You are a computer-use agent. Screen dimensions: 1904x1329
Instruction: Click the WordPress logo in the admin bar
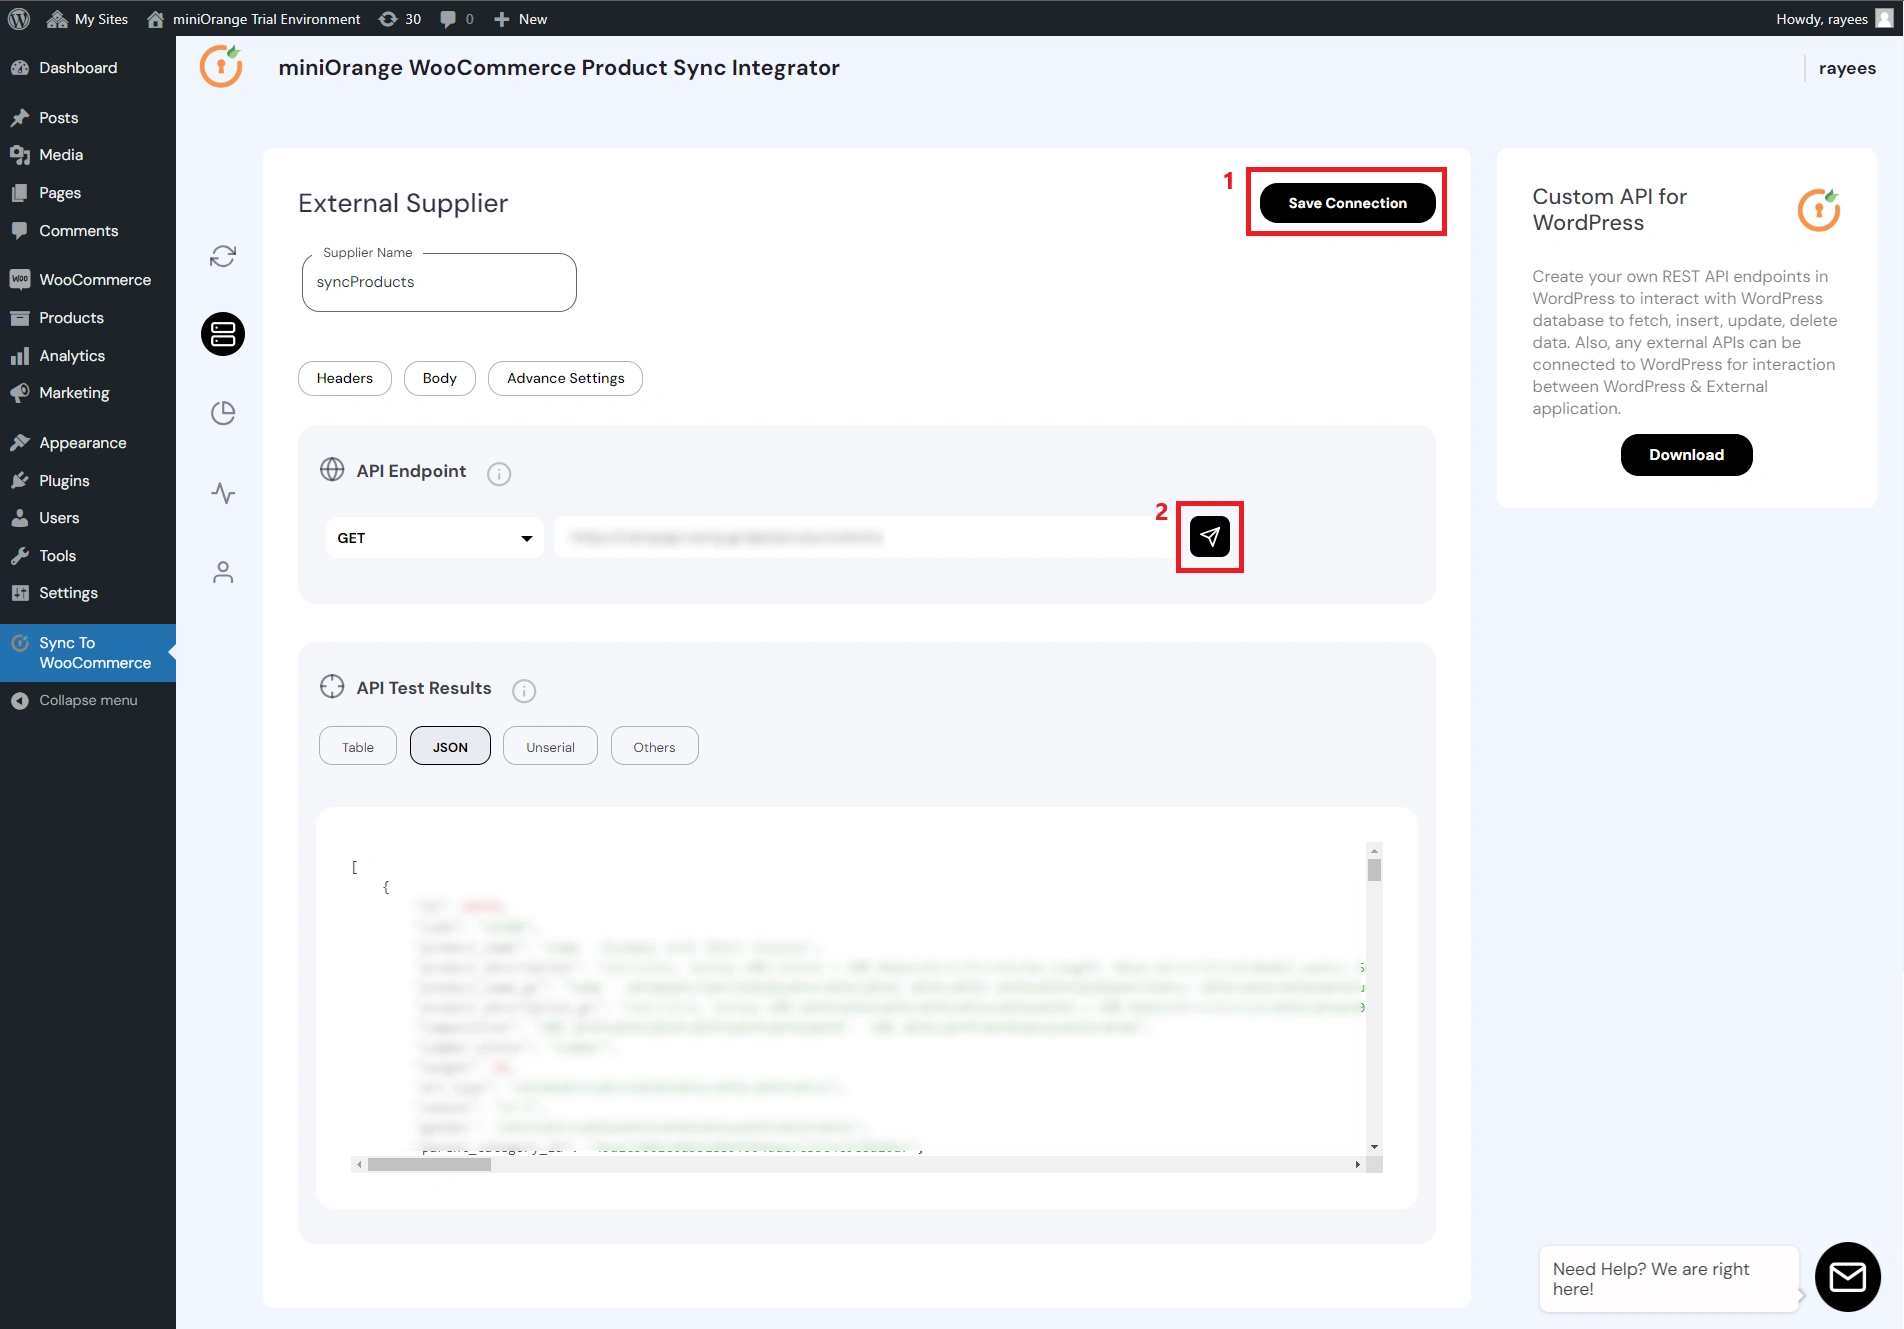tap(19, 18)
